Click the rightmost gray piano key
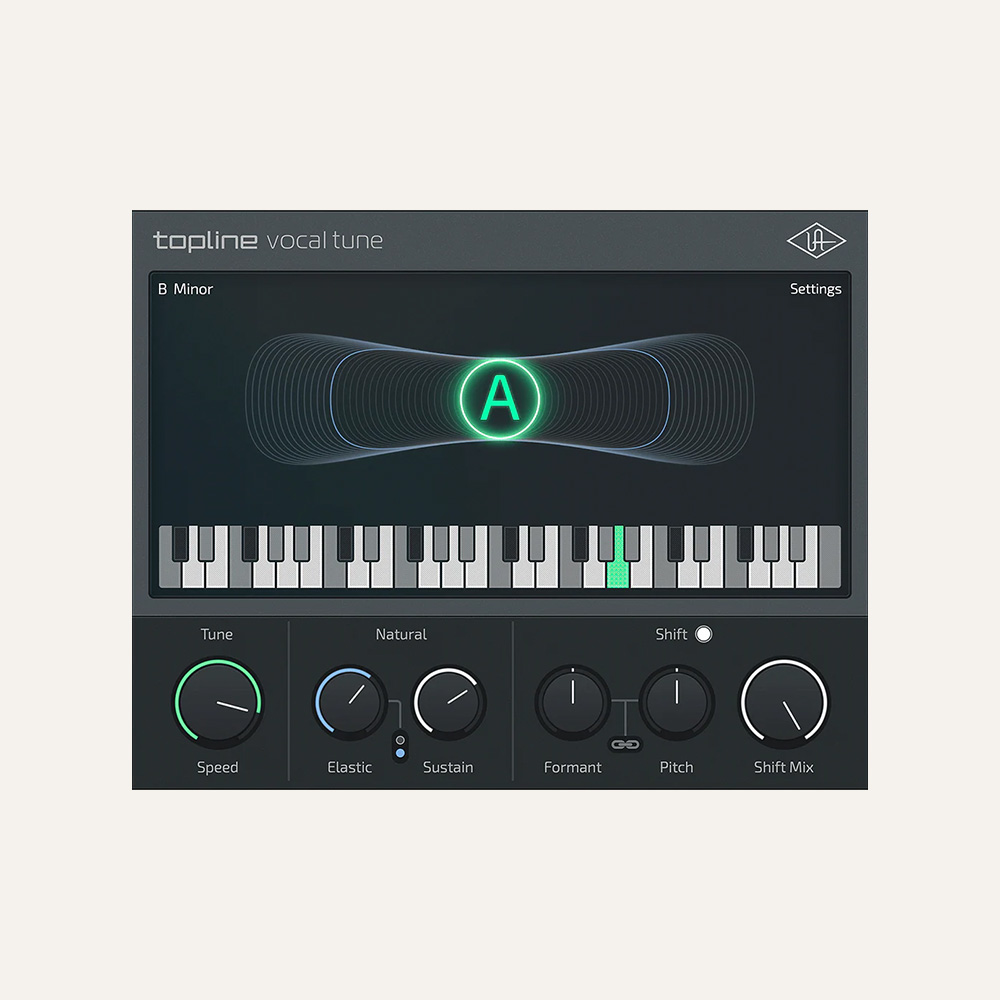The height and width of the screenshot is (1000, 1000). pyautogui.click(x=830, y=556)
